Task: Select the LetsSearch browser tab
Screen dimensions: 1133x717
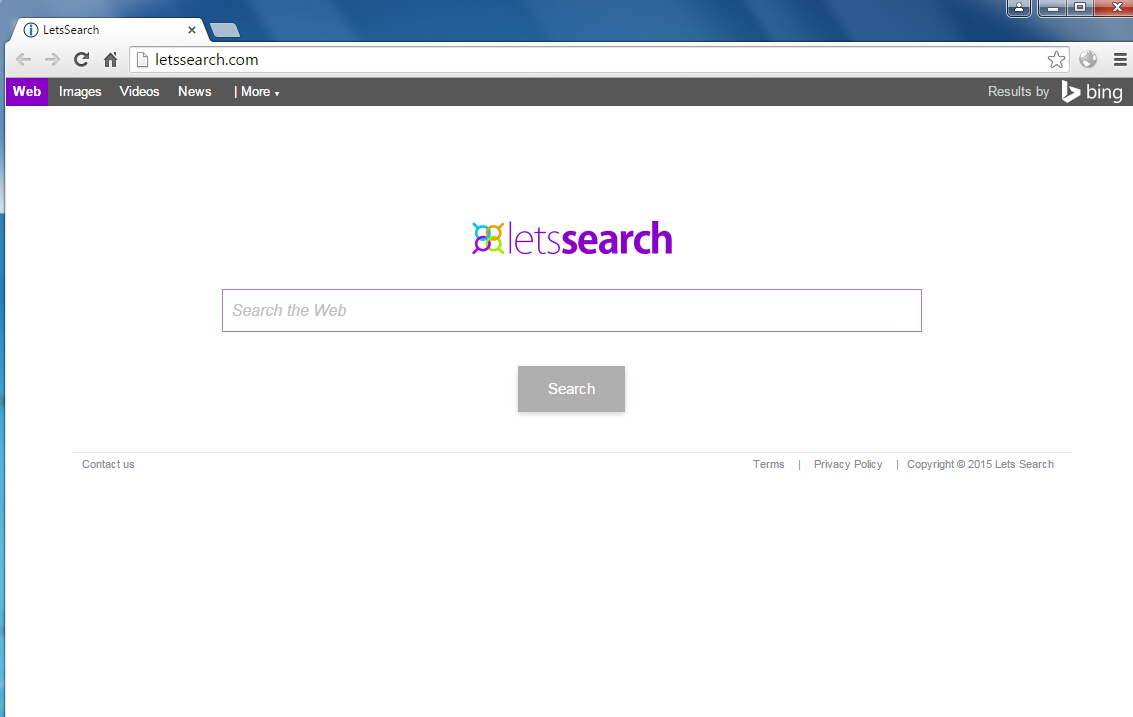Action: click(x=108, y=30)
